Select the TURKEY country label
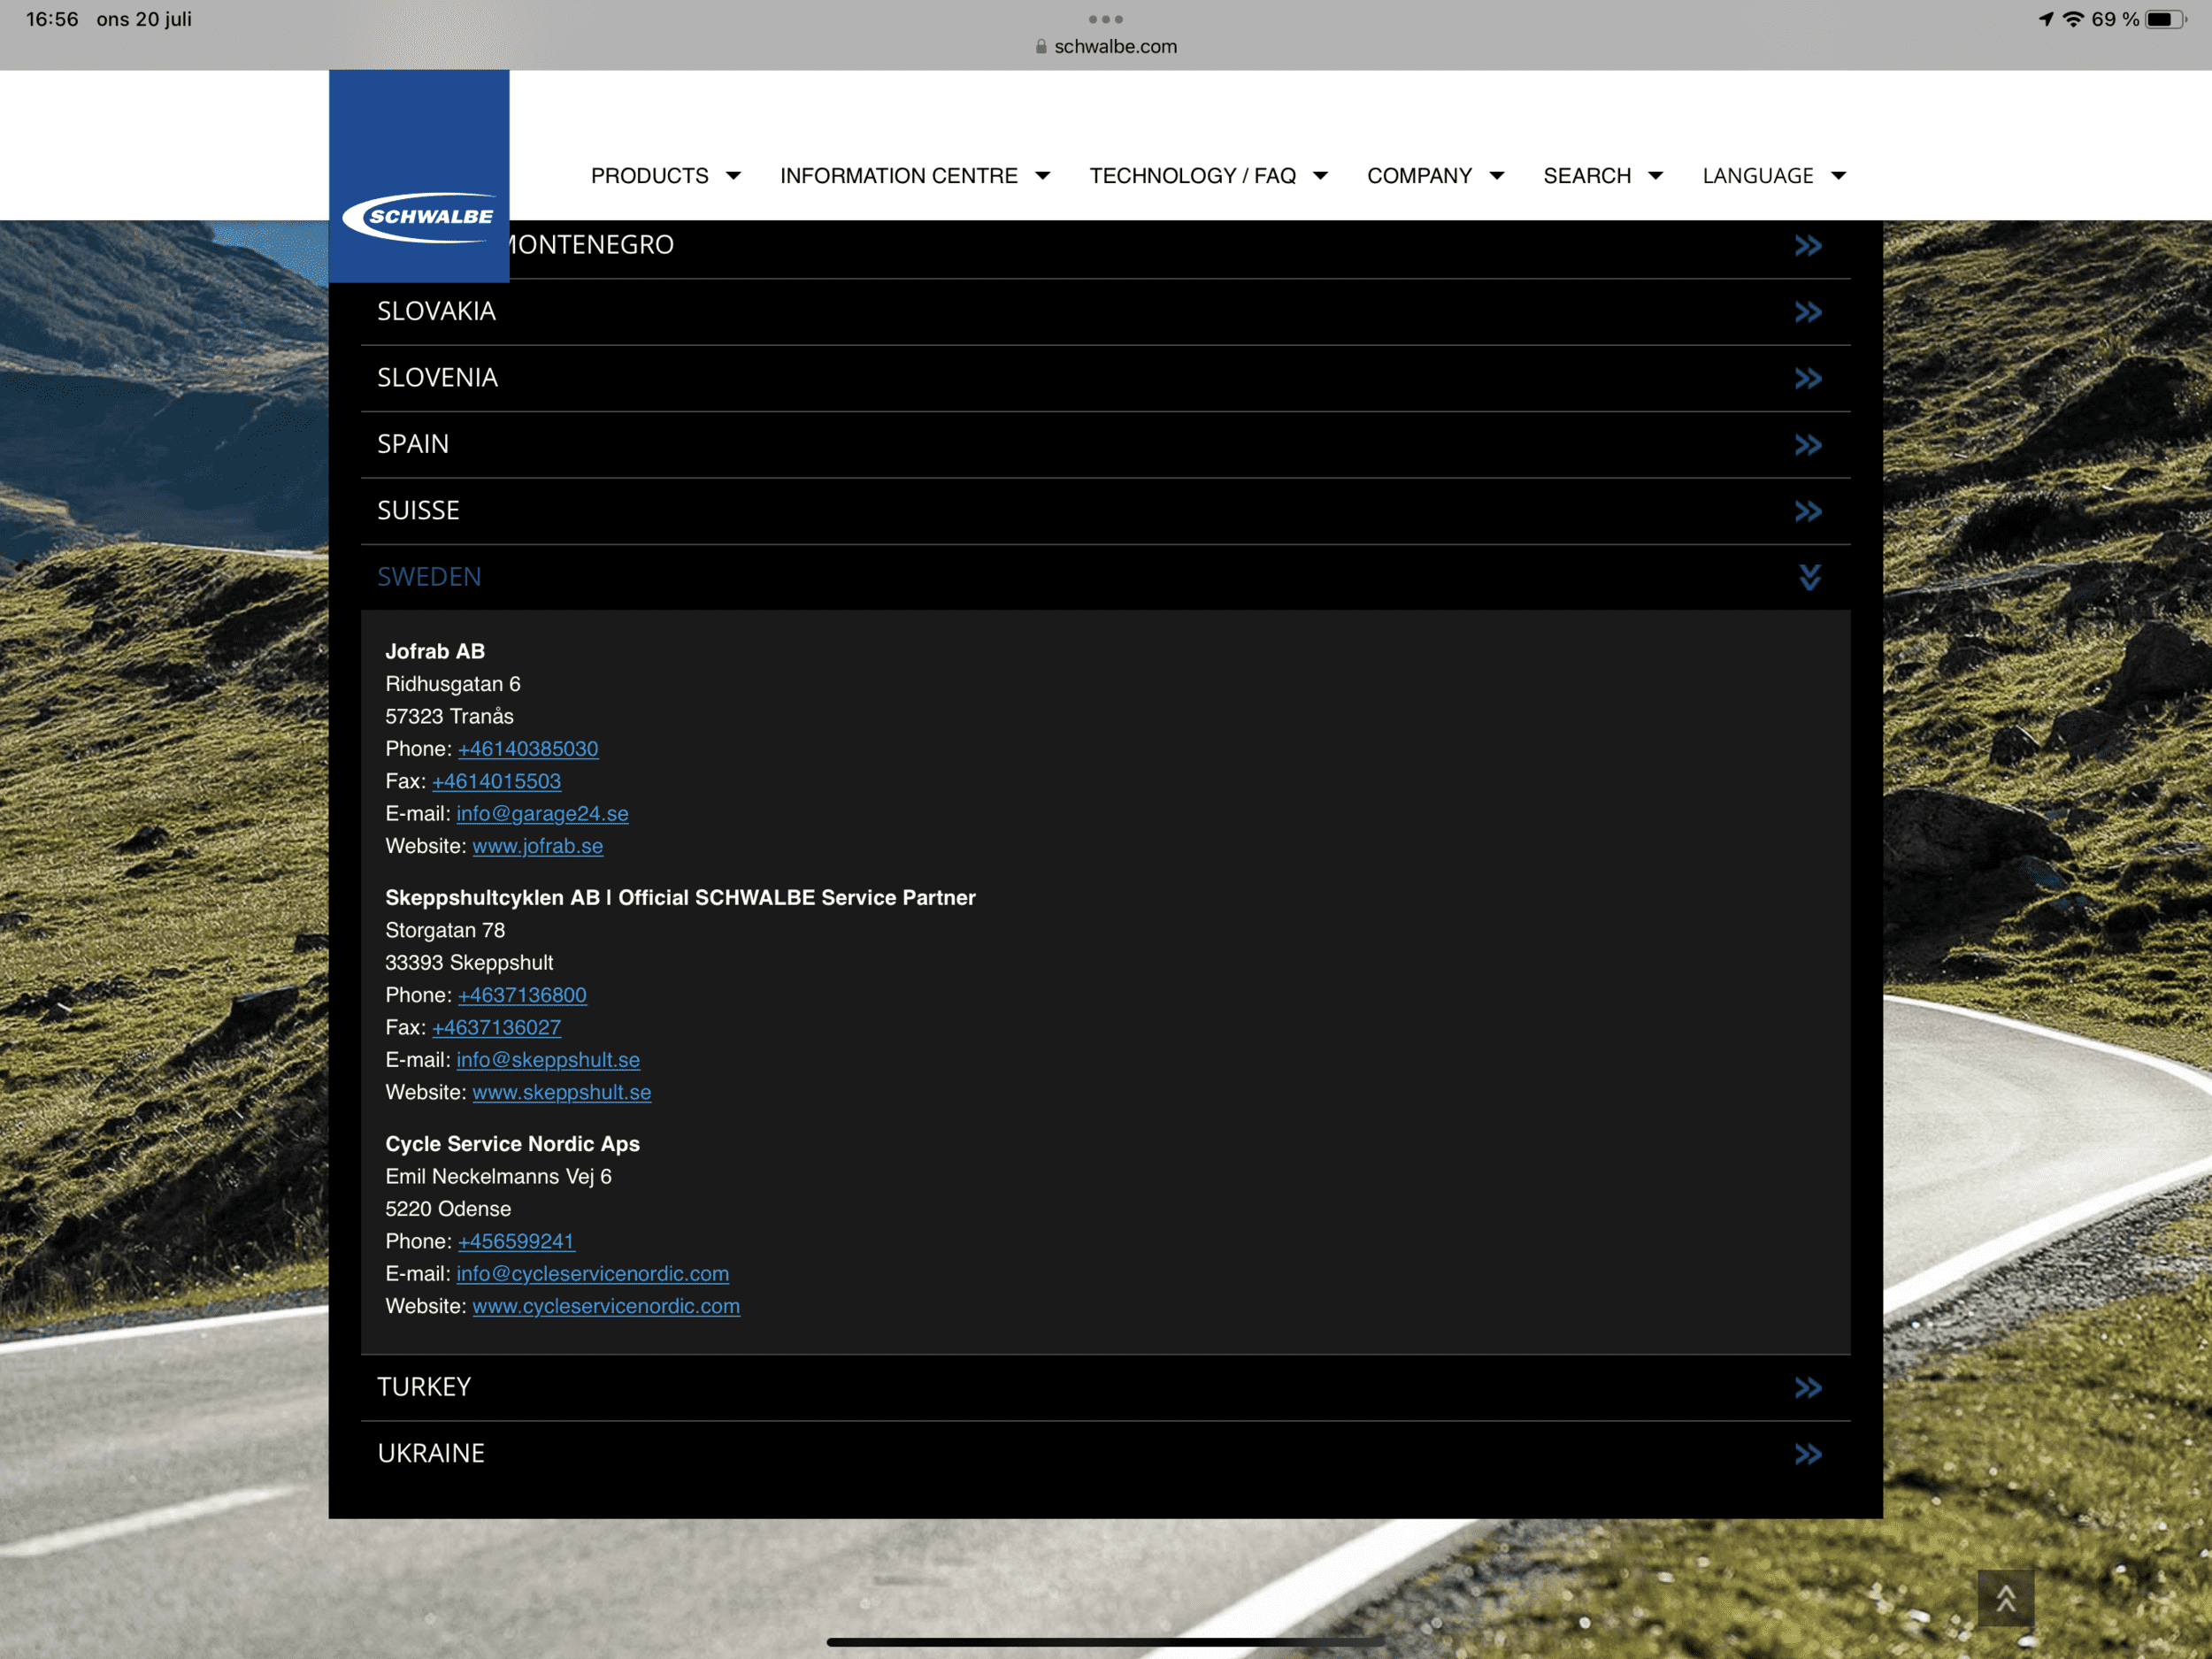Screen dimensions: 2212x1659 (x=424, y=1387)
